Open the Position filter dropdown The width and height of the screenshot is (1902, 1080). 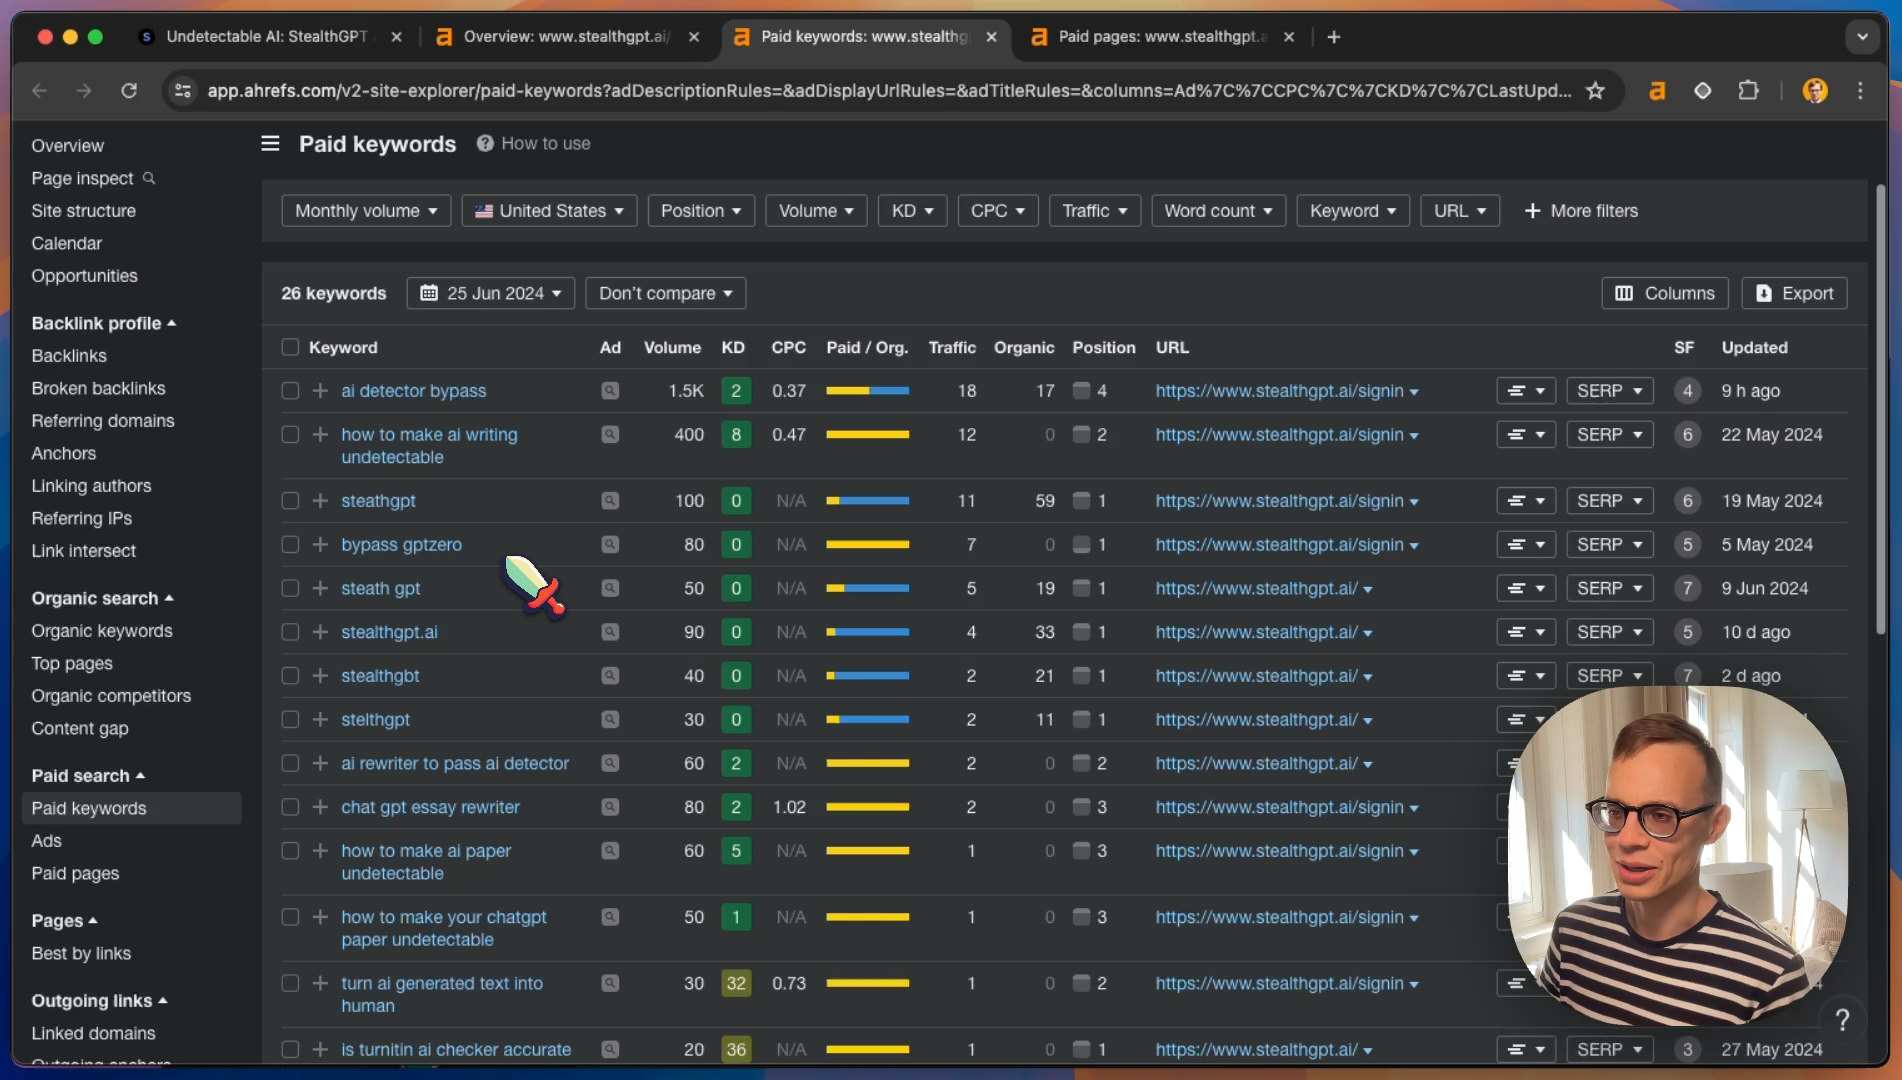(701, 211)
